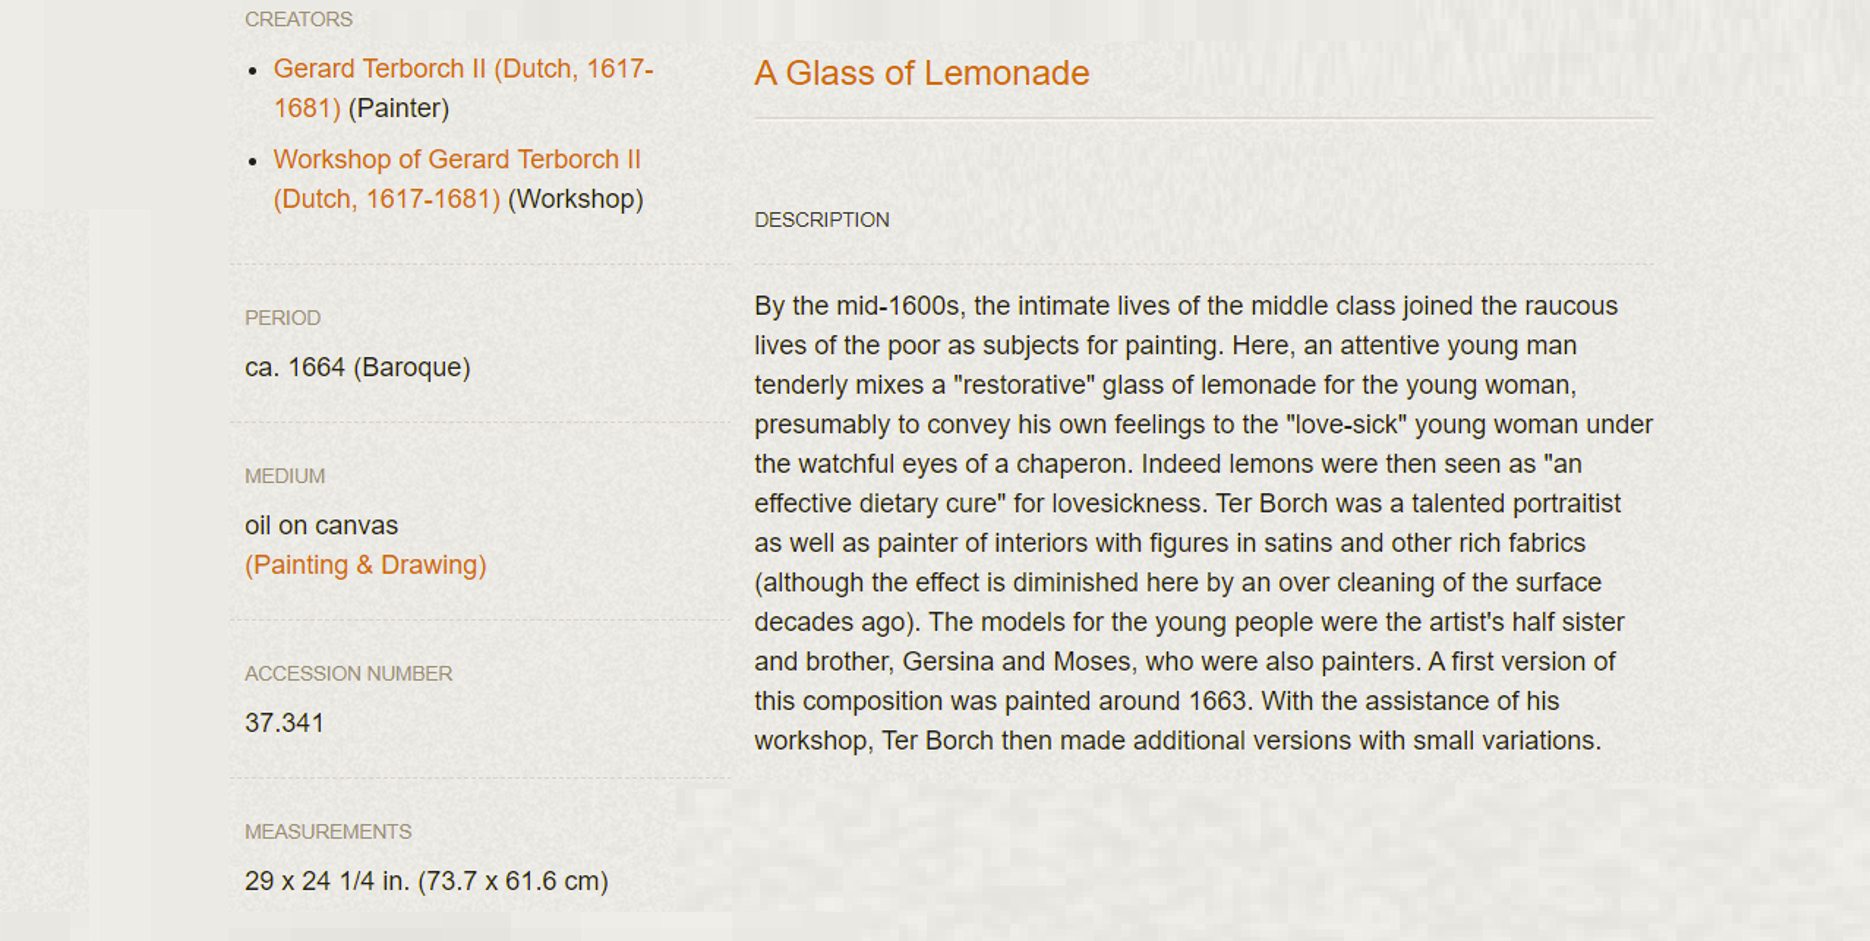Click the oil on canvas text
1870x941 pixels.
[322, 525]
